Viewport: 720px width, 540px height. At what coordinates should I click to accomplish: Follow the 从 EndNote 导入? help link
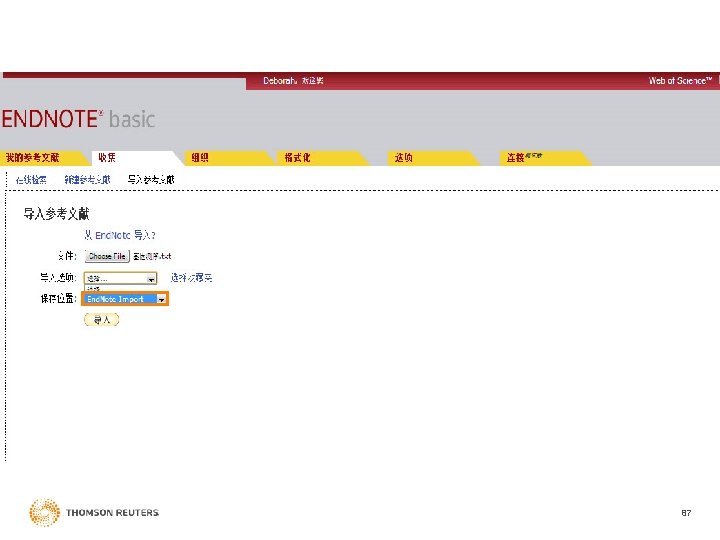pyautogui.click(x=120, y=235)
